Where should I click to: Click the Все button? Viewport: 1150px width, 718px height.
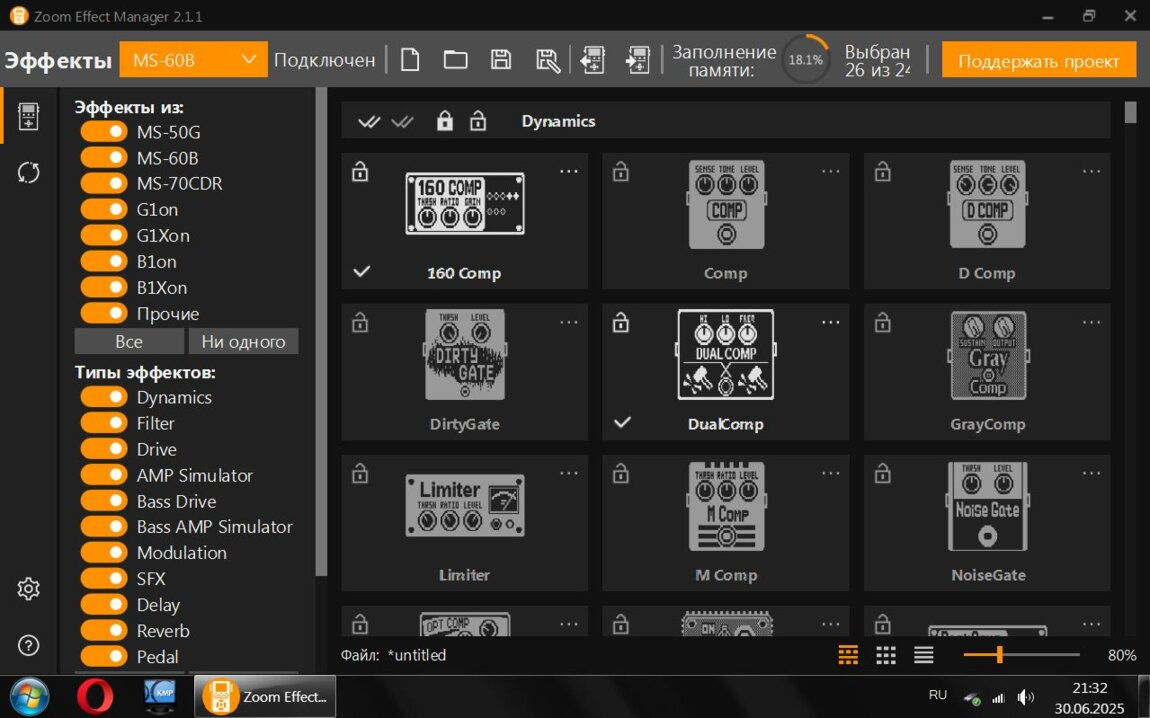129,341
